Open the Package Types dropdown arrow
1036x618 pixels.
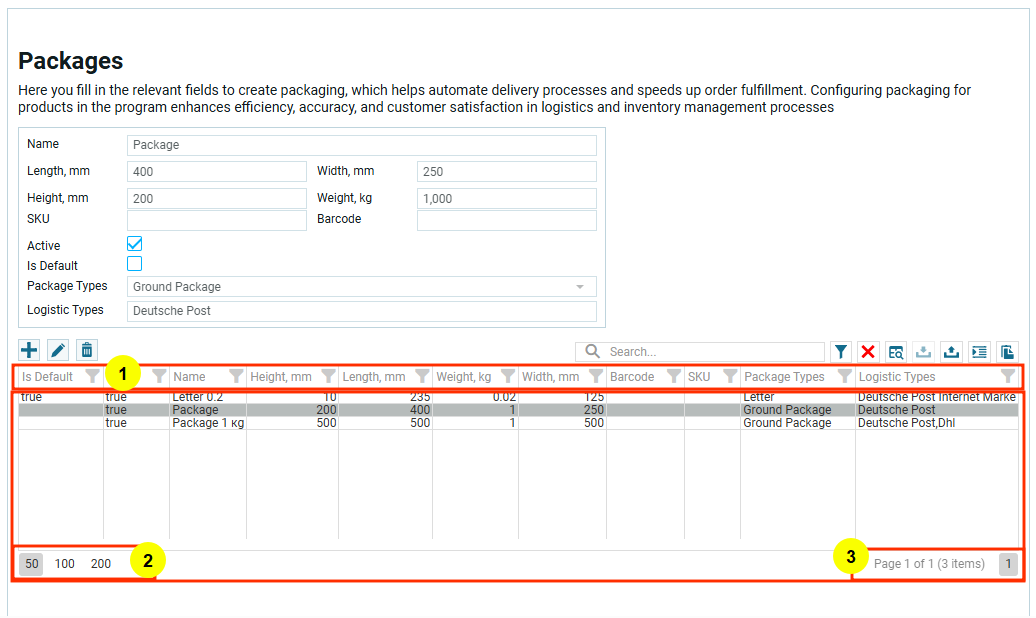click(x=580, y=287)
